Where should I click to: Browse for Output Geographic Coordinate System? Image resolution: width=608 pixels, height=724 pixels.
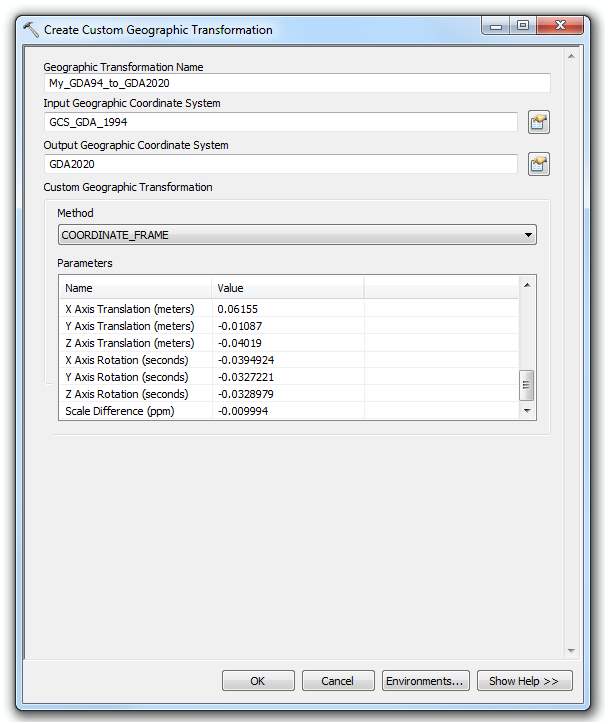tap(538, 164)
